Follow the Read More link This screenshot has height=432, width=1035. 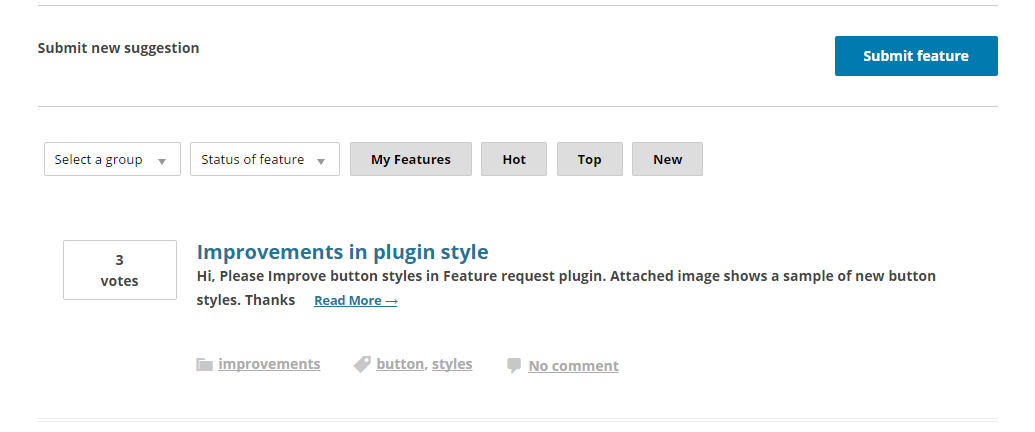pos(355,301)
